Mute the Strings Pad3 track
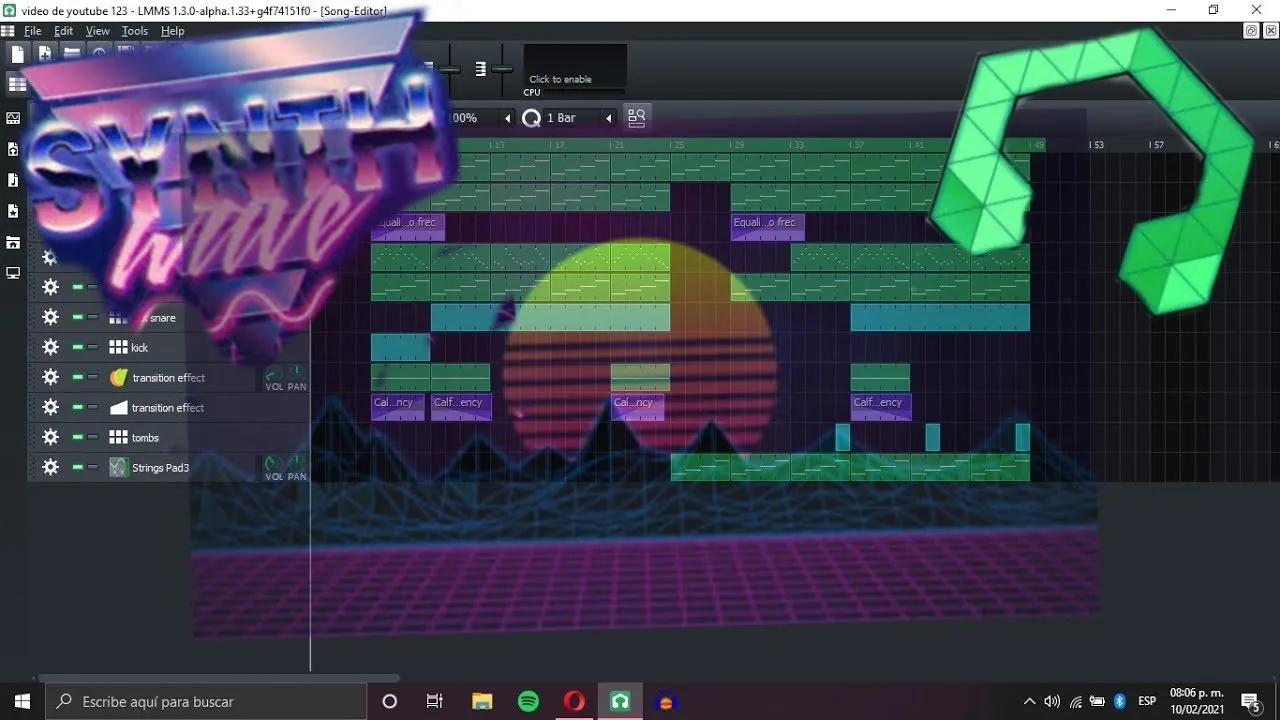The image size is (1280, 720). (78, 467)
